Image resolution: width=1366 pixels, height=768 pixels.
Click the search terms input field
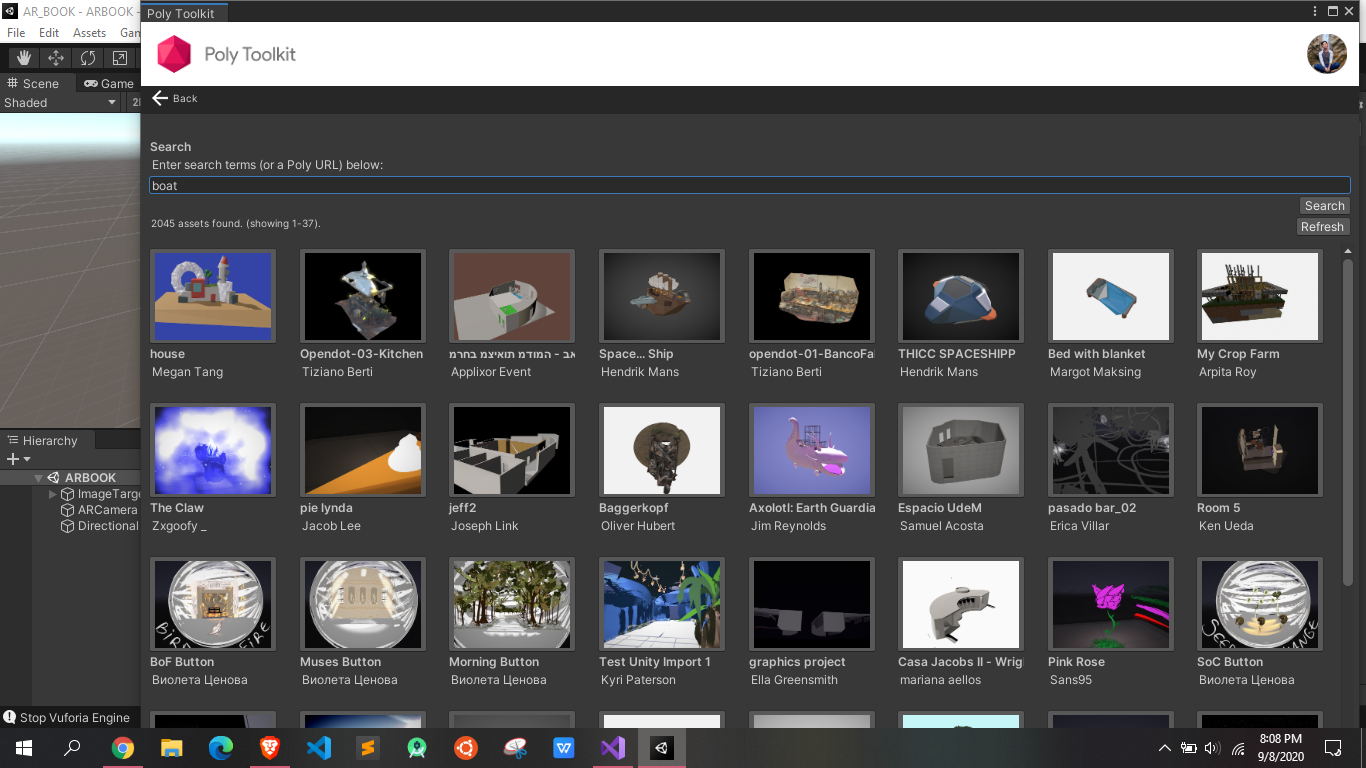(750, 185)
